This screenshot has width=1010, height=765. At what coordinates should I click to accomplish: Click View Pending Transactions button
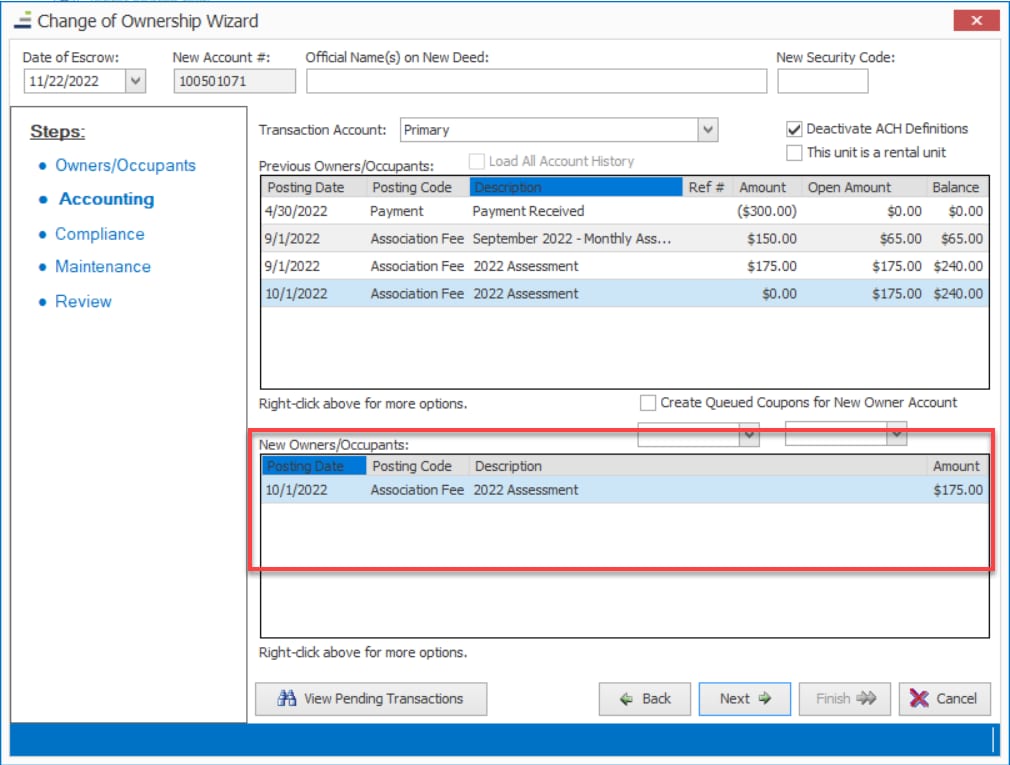[371, 699]
